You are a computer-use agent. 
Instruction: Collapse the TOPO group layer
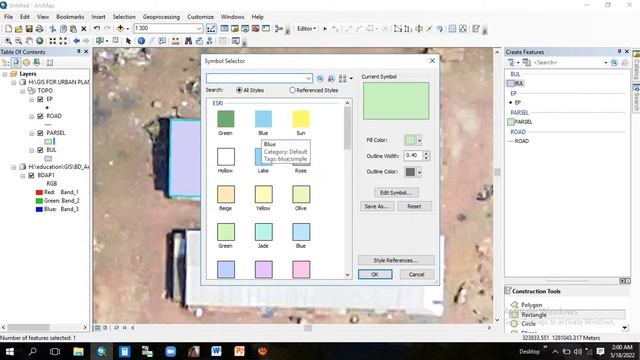click(x=23, y=91)
